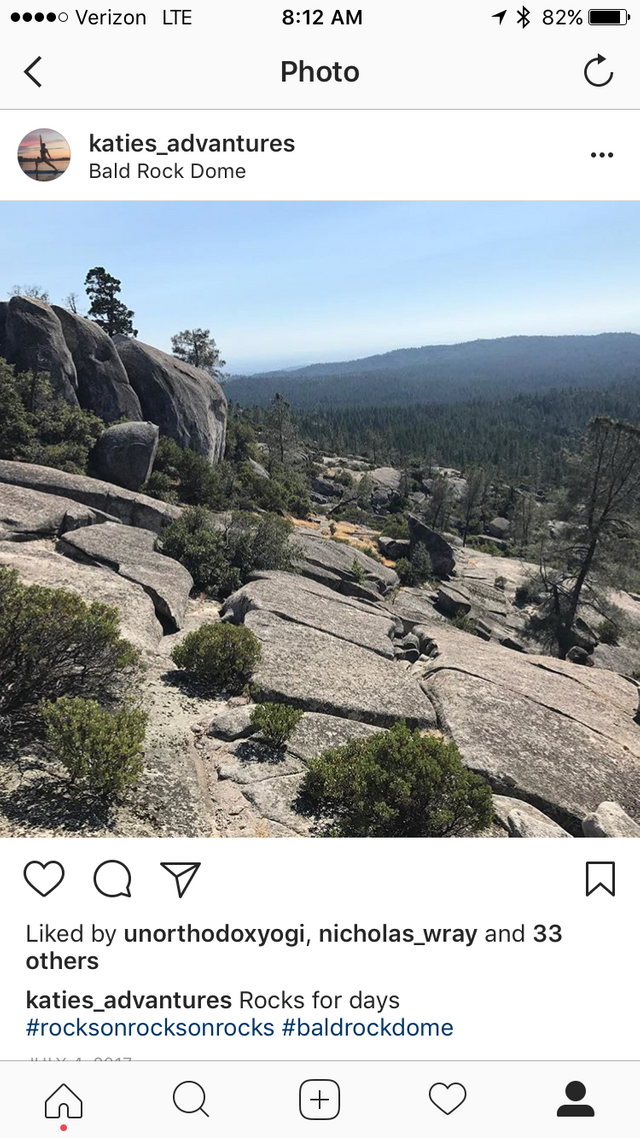The image size is (640, 1138).
Task: Save post with bookmark icon
Action: pyautogui.click(x=601, y=879)
